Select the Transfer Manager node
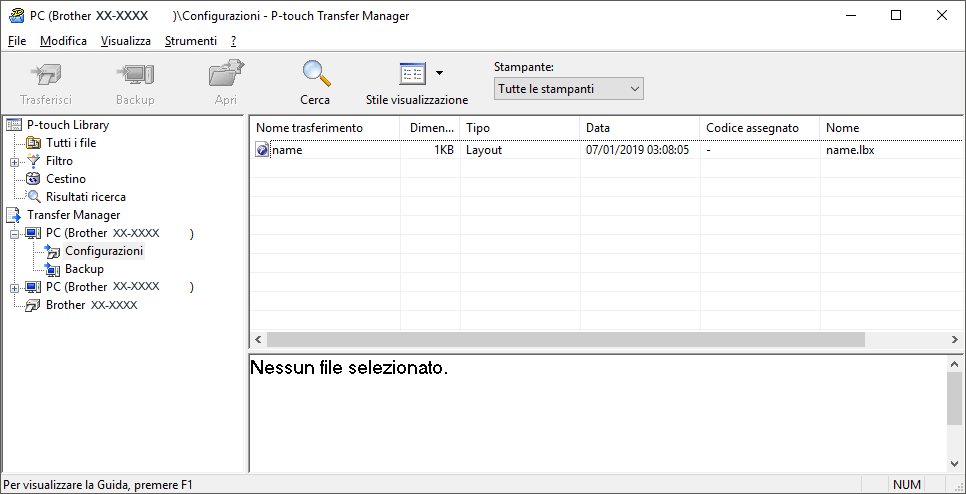The image size is (966, 494). (73, 215)
